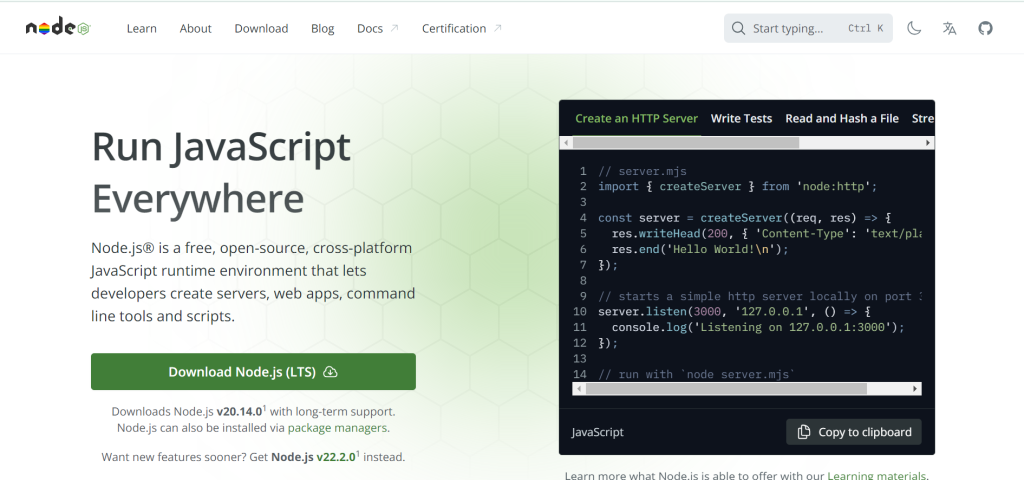Click the tab strip scrollbar right arrow
The width and height of the screenshot is (1024, 480).
927,142
